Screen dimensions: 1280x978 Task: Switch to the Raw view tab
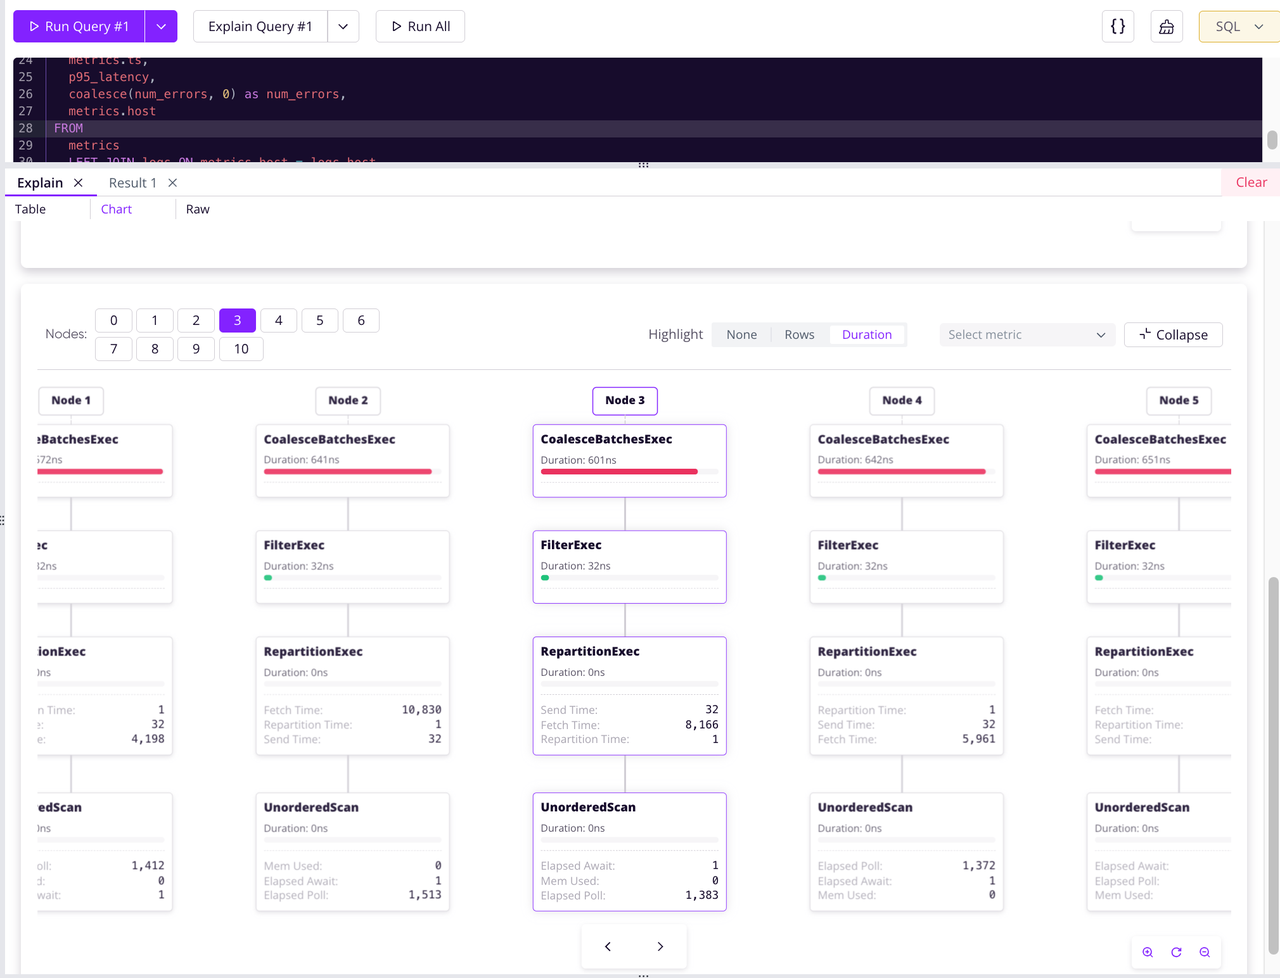198,209
